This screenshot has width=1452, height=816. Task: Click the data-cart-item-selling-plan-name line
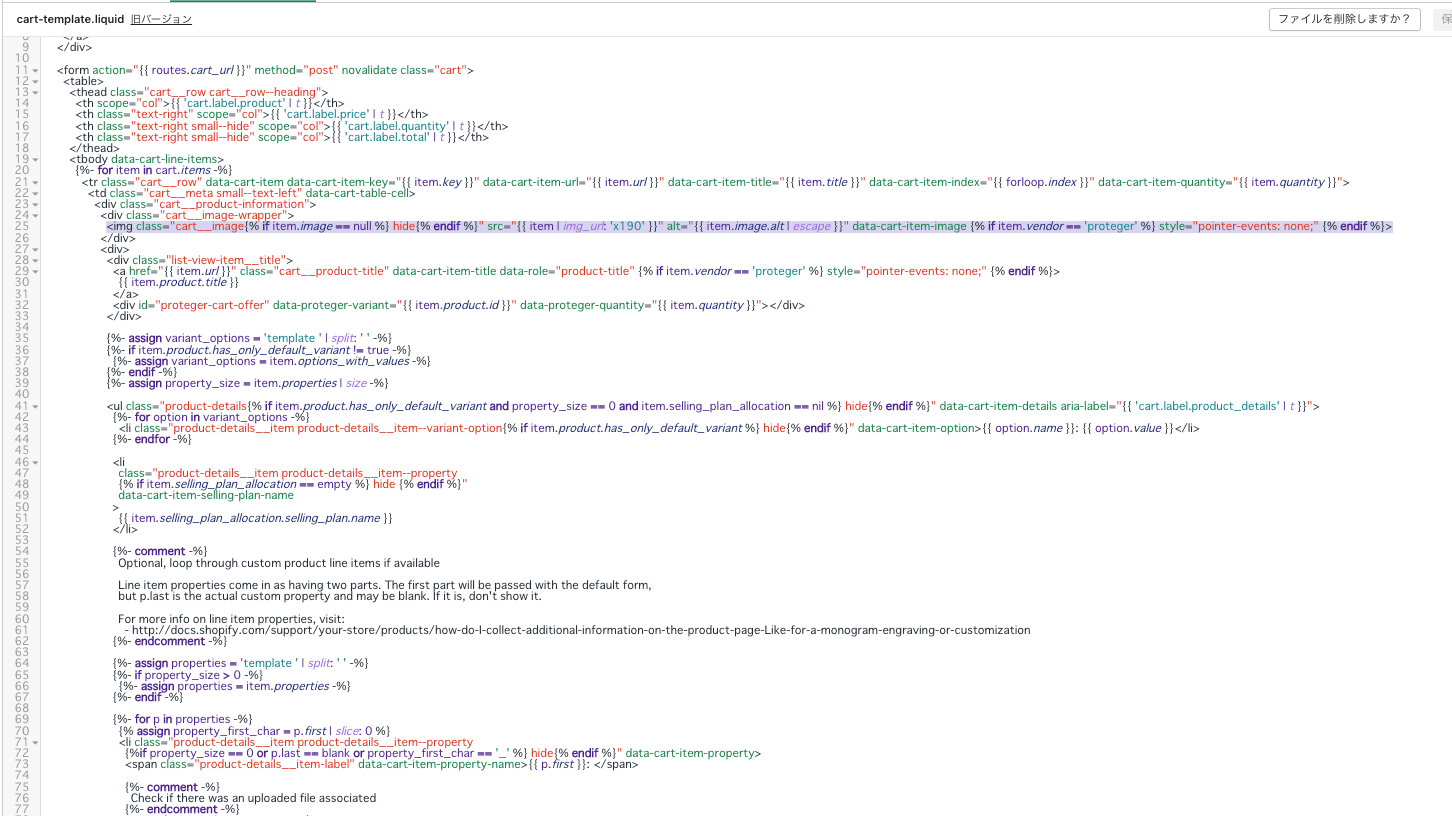(206, 496)
